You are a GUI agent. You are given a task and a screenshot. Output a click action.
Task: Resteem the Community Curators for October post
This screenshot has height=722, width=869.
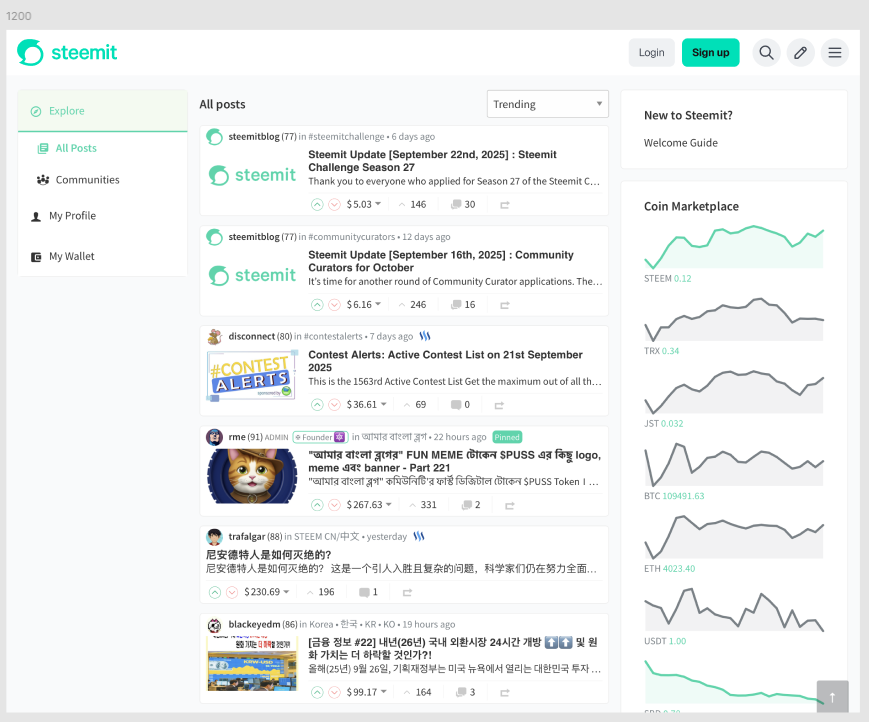tap(505, 305)
